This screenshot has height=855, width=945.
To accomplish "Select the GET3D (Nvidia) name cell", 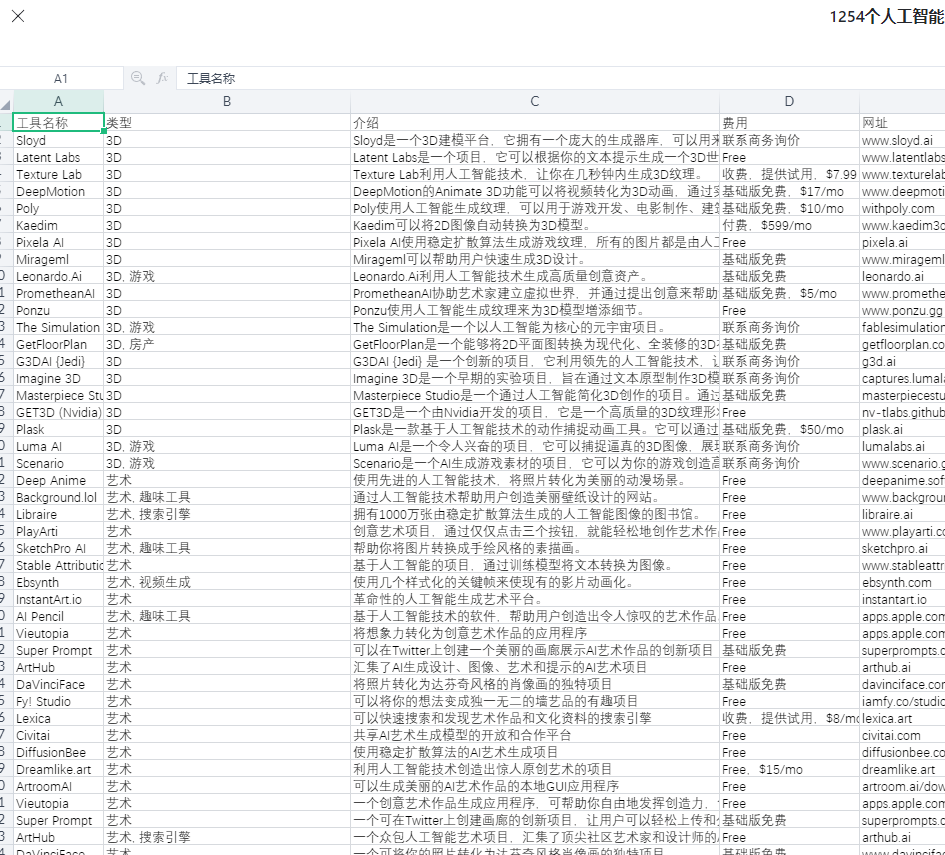I will 58,412.
